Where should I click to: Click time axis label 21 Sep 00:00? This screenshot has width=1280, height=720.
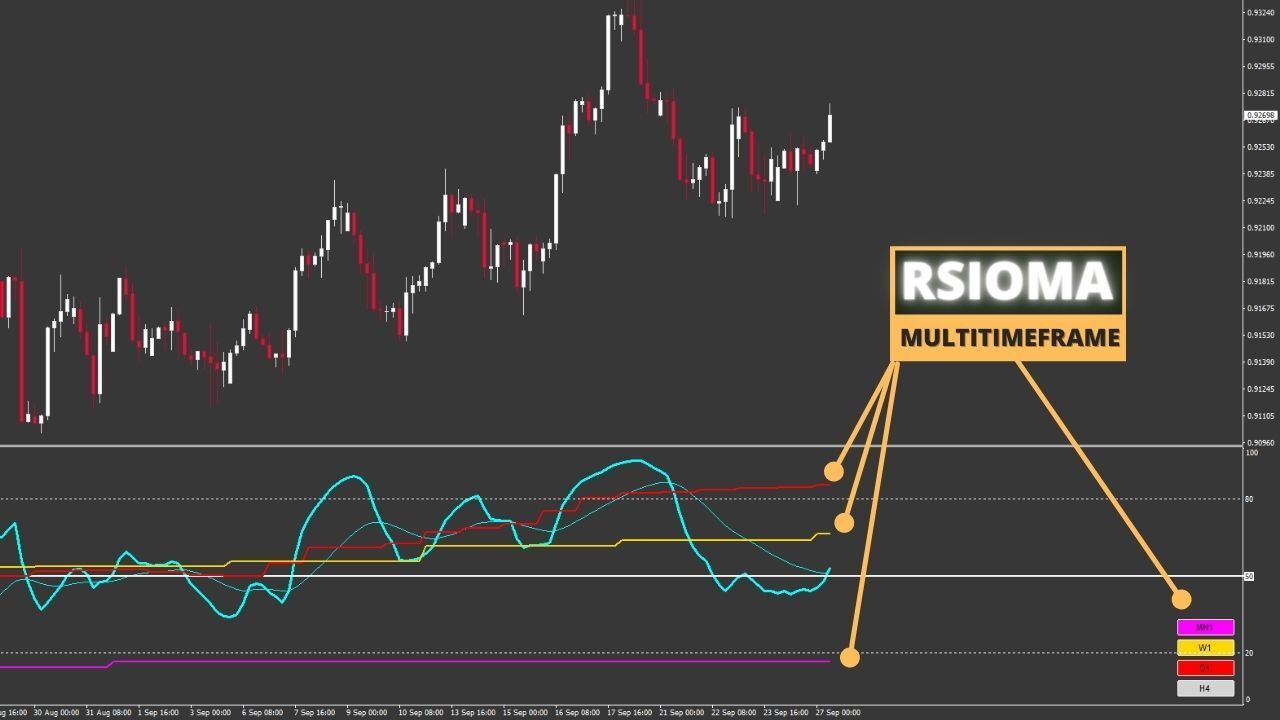pyautogui.click(x=682, y=713)
